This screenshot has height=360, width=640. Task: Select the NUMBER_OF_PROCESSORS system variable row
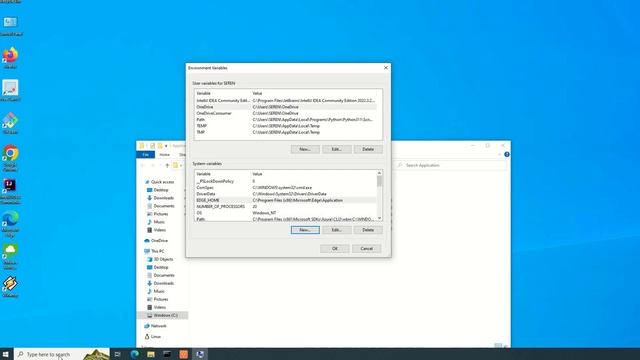(x=286, y=207)
